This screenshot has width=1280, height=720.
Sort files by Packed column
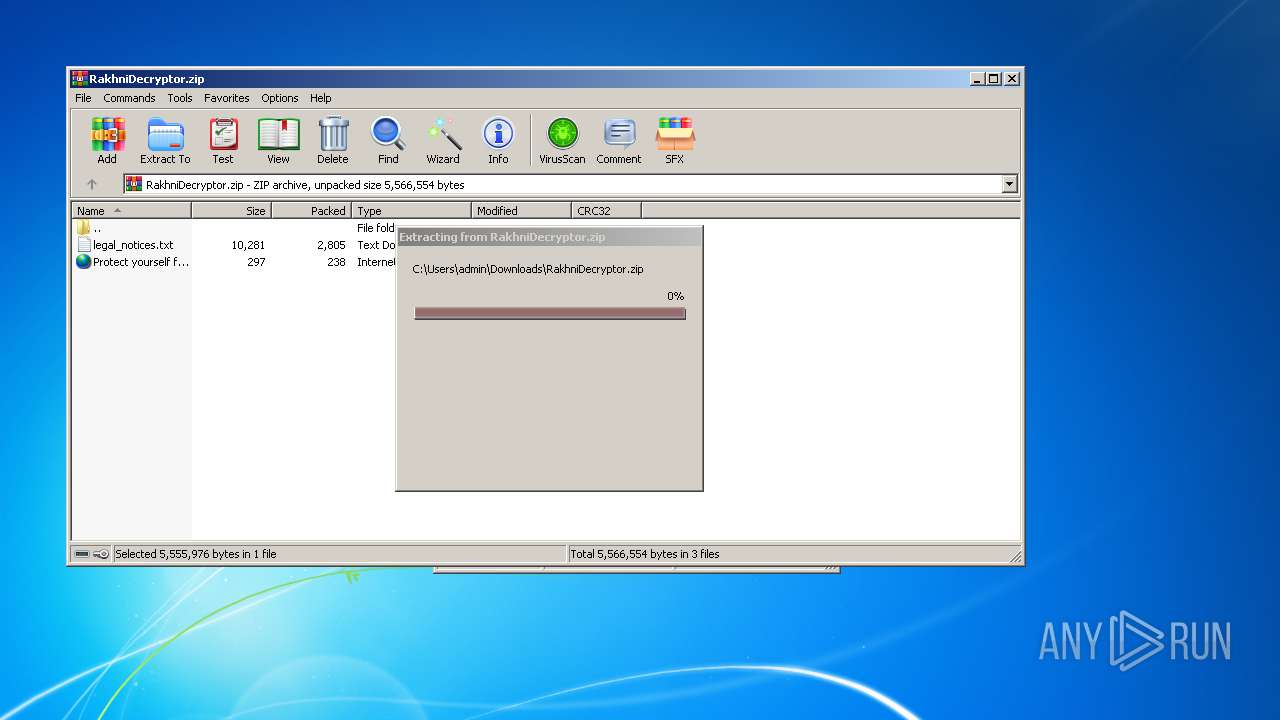coord(311,210)
